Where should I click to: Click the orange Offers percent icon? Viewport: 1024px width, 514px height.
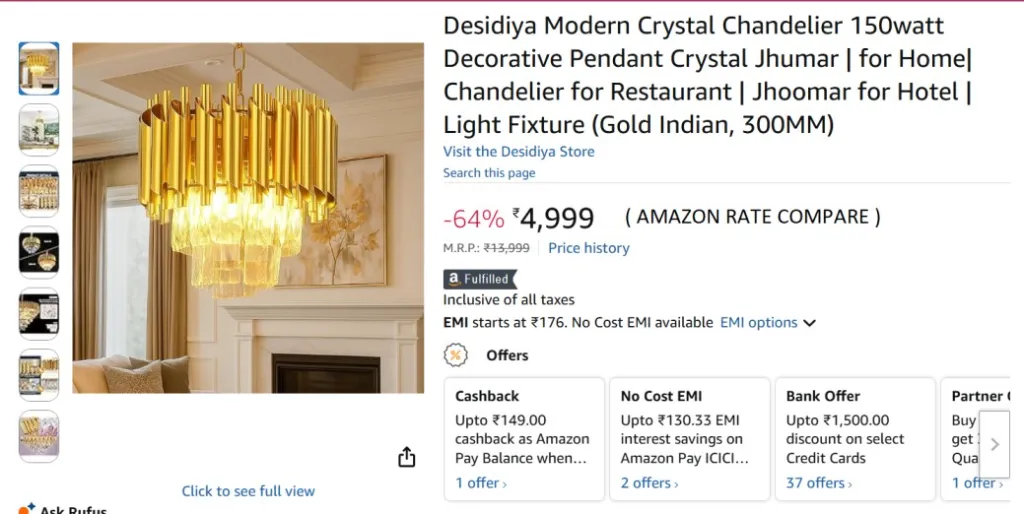(455, 355)
